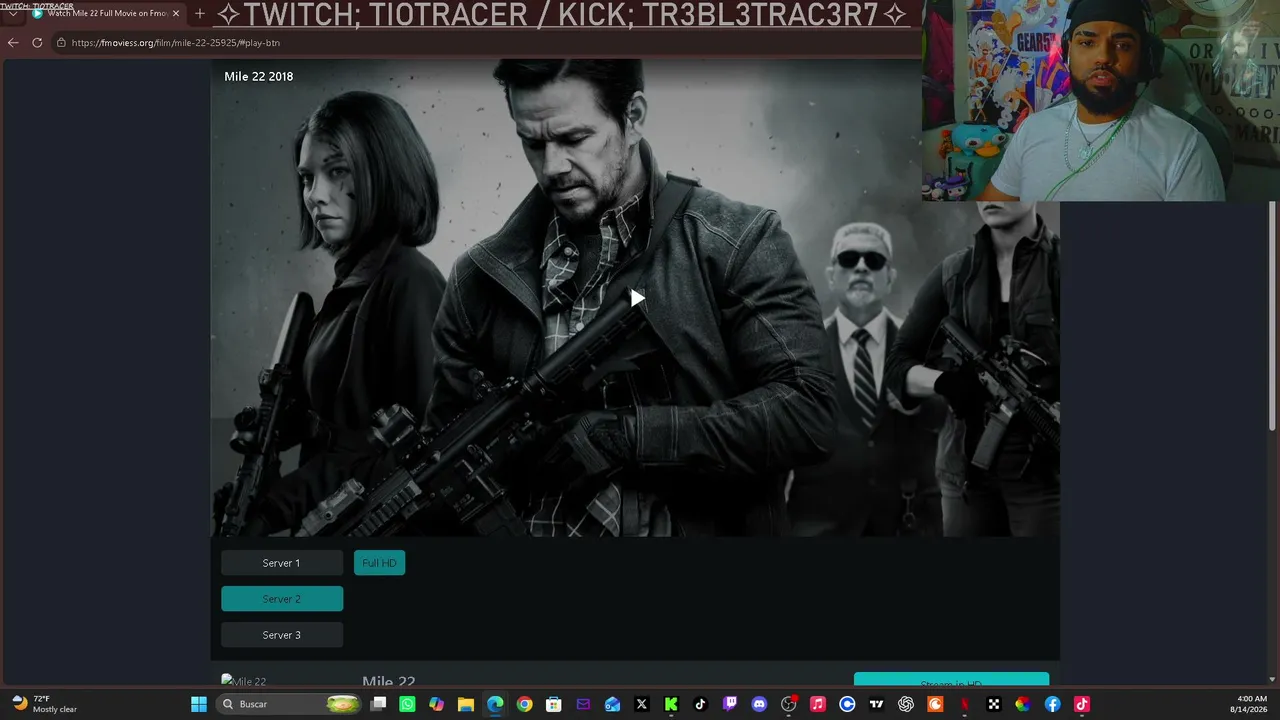Choose Server 3
This screenshot has height=720, width=1280.
pos(281,635)
